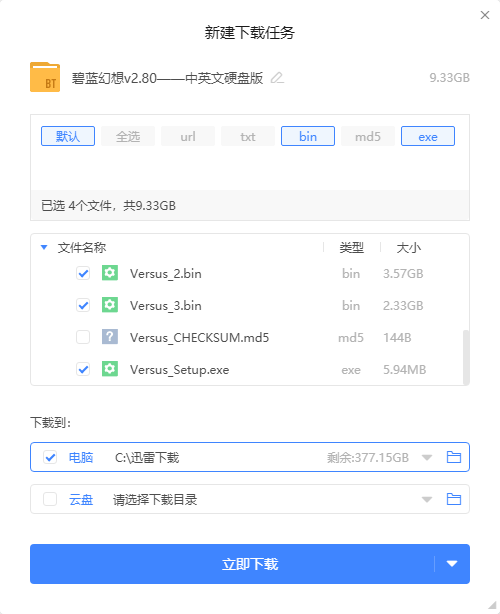The width and height of the screenshot is (500, 614).
Task: Click the Versus_2.bin file type icon
Action: [110, 273]
